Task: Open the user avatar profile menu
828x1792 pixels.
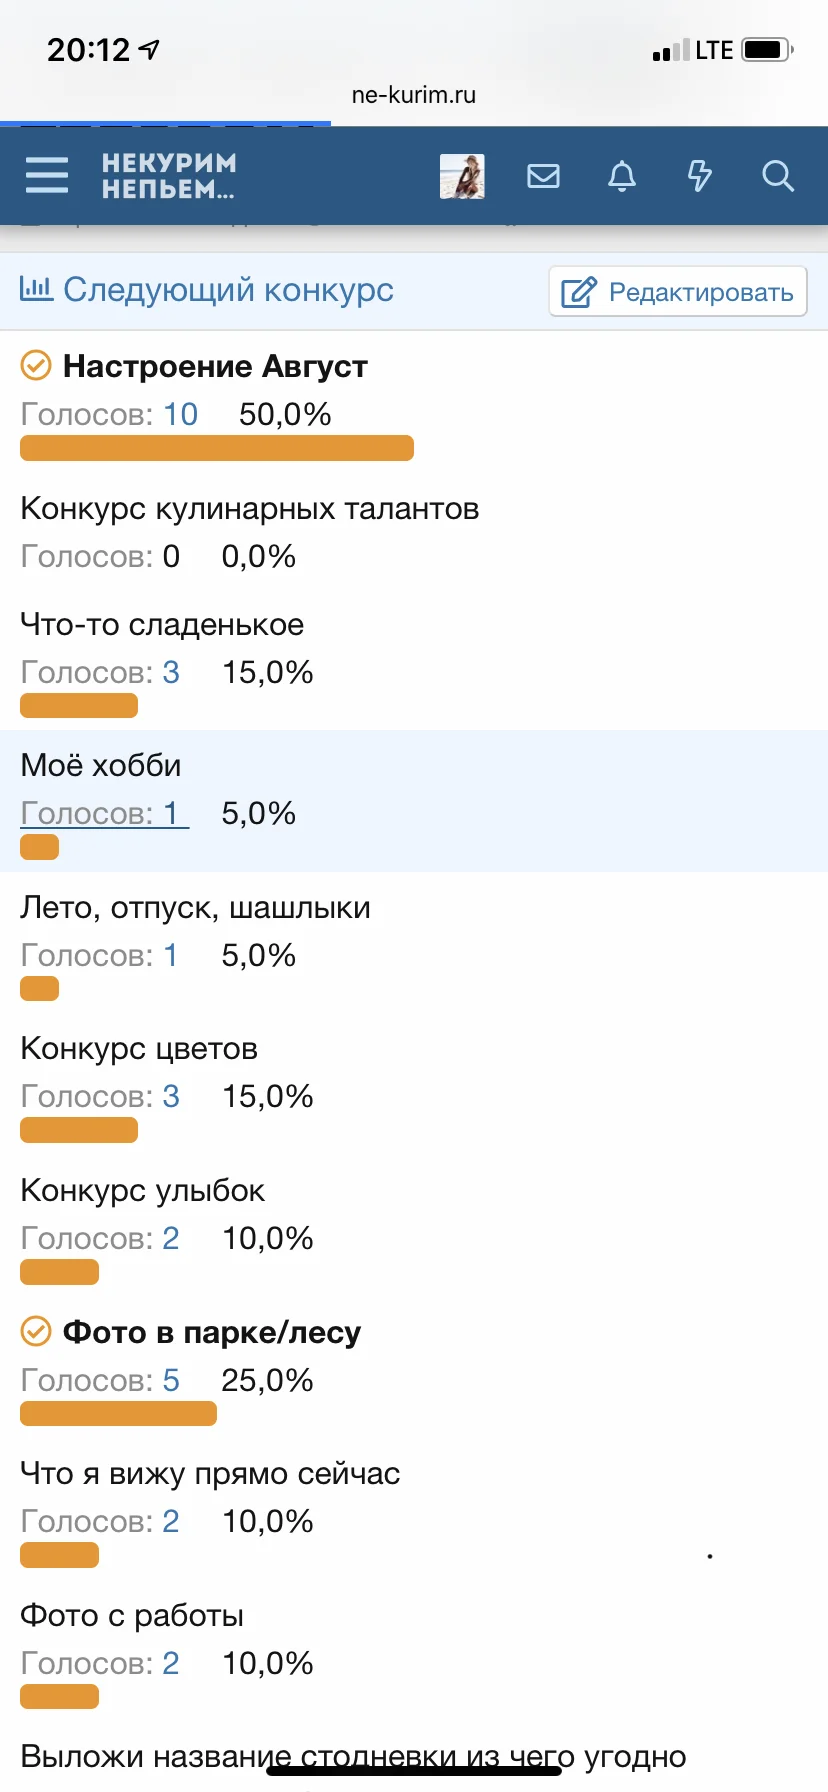Action: click(x=462, y=176)
